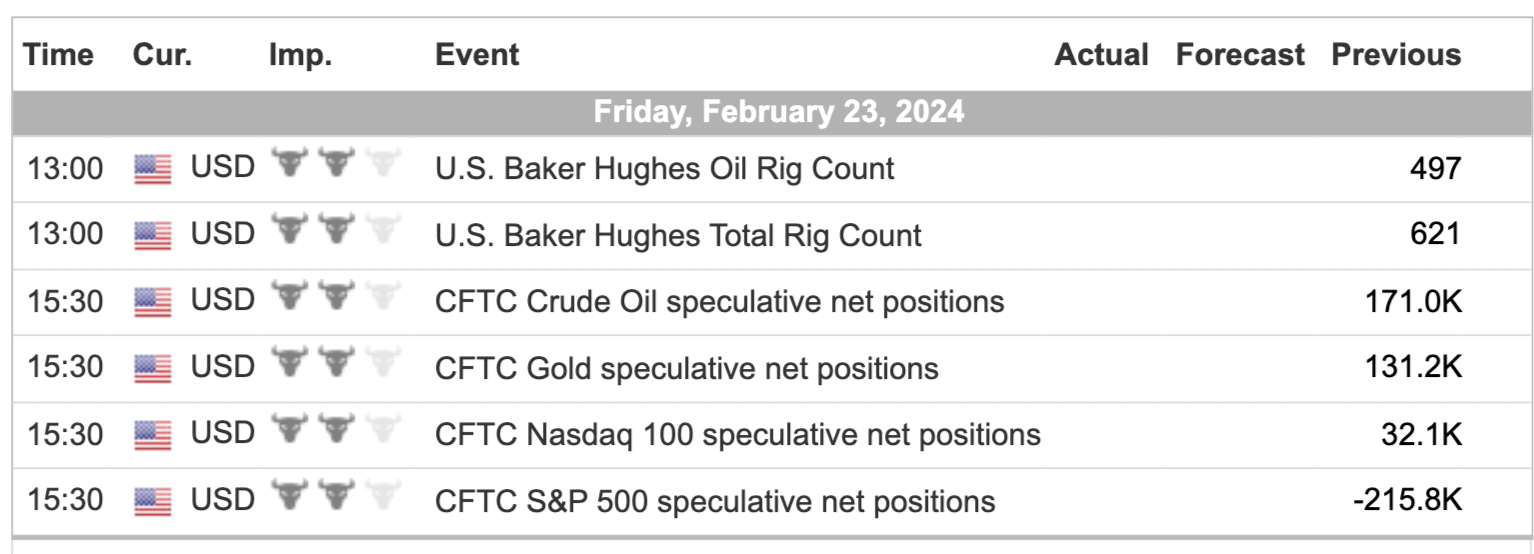Click second bull icon in Nasdaq 100 row
This screenshot has height=554, width=1534.
click(x=337, y=428)
